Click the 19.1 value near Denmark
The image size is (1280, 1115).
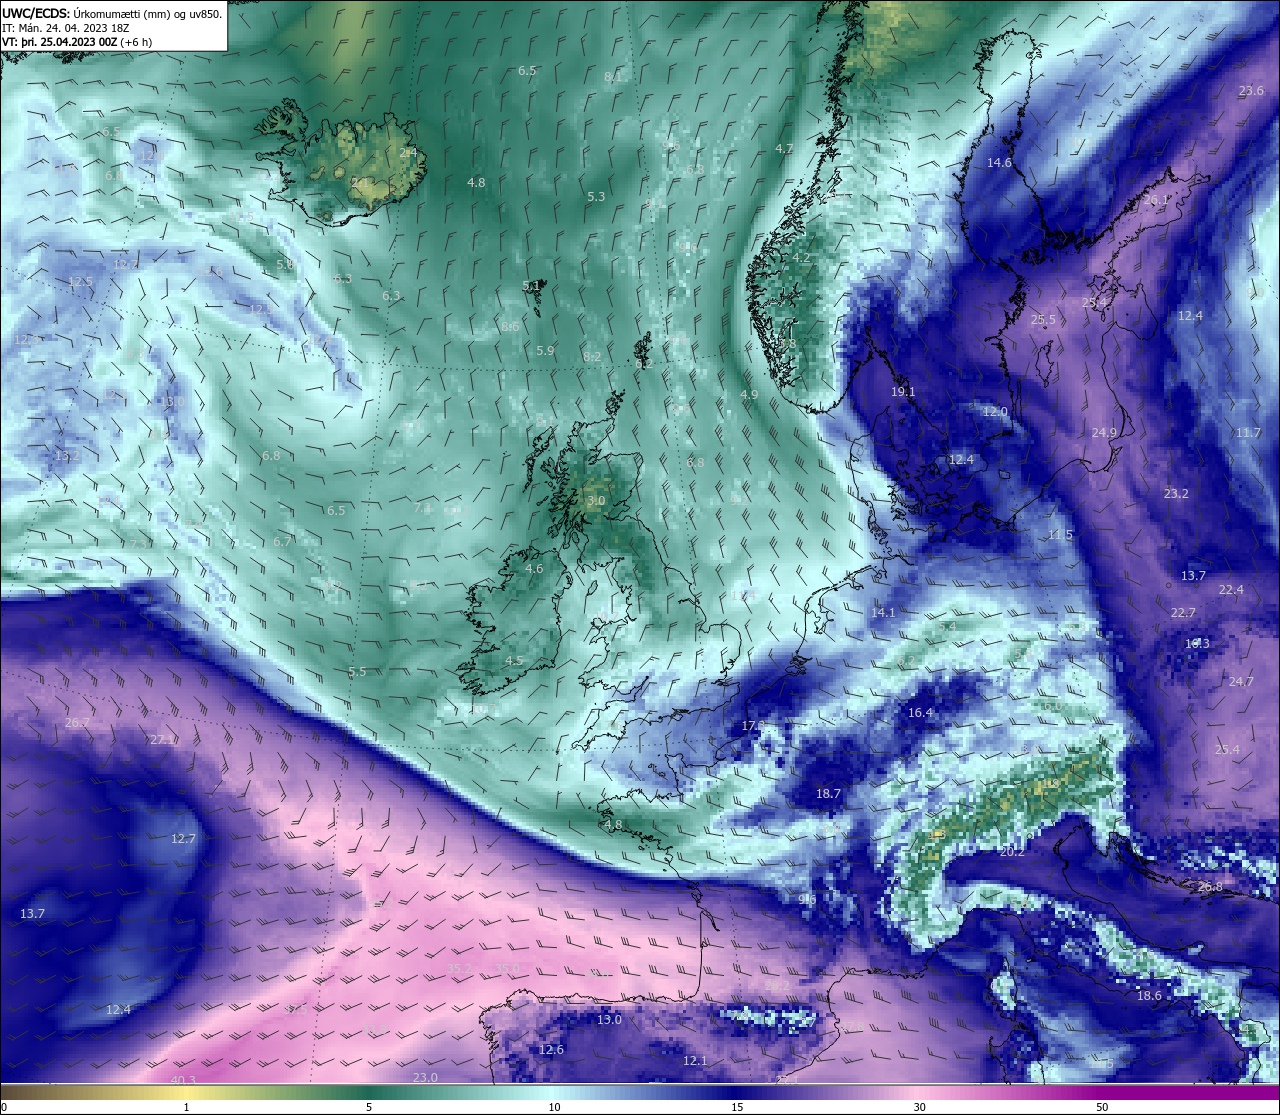click(x=903, y=393)
